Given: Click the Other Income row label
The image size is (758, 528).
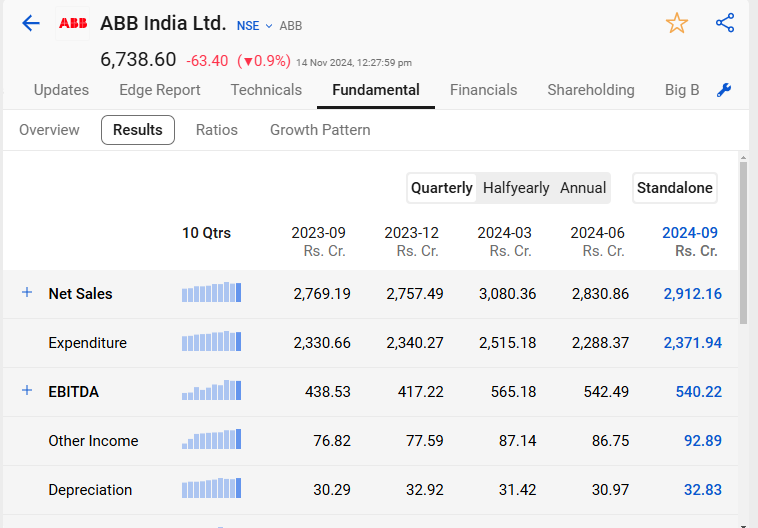Looking at the screenshot, I should pos(93,440).
